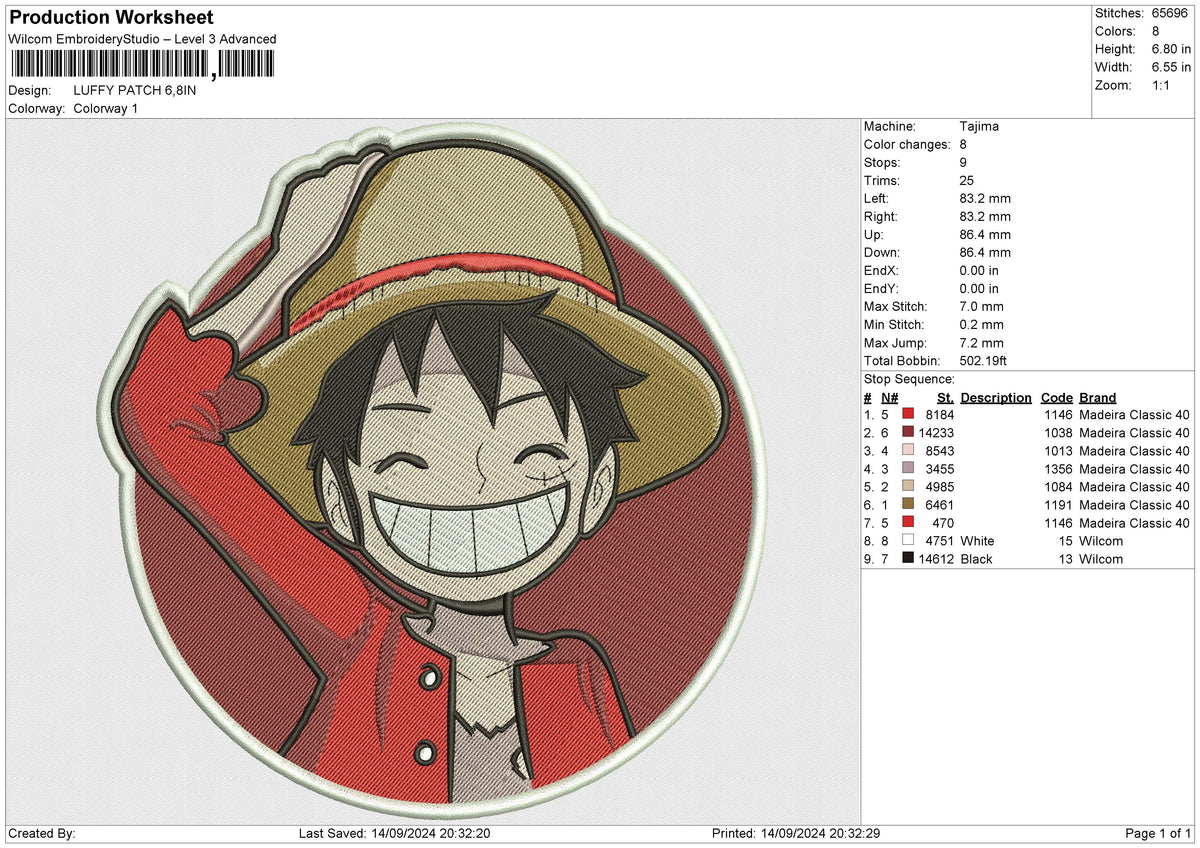Select stitch count '14233' in row 2
The width and height of the screenshot is (1200, 848).
(x=936, y=433)
